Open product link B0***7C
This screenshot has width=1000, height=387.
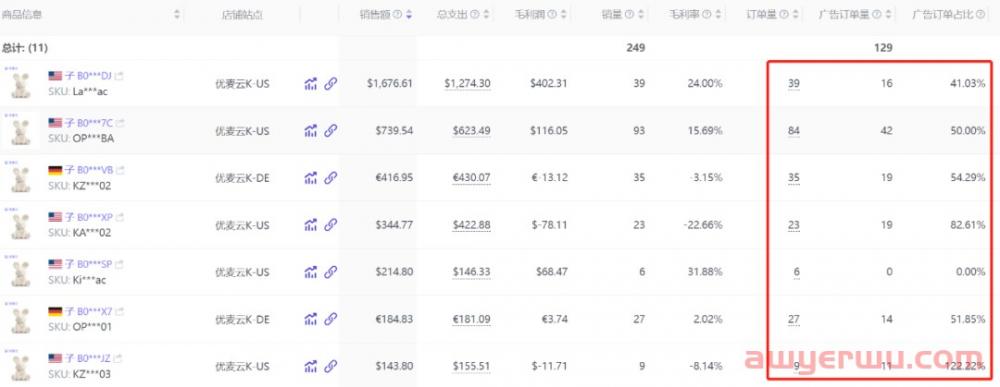tap(95, 123)
